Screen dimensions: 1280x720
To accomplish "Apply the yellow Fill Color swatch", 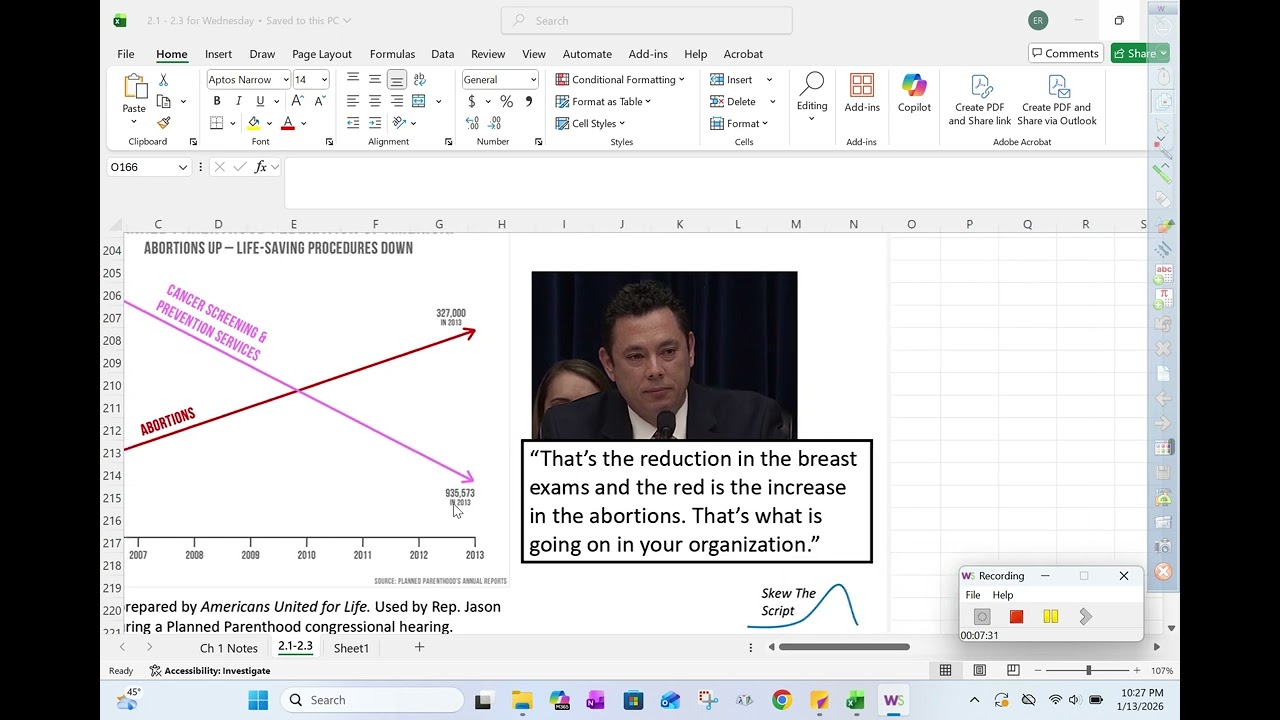I will [x=254, y=123].
